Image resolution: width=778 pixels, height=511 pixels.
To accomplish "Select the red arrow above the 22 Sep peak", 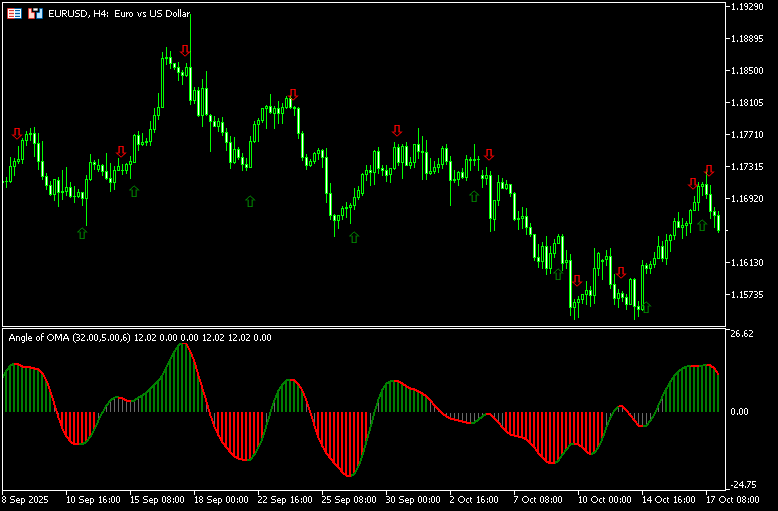I will pos(293,94).
